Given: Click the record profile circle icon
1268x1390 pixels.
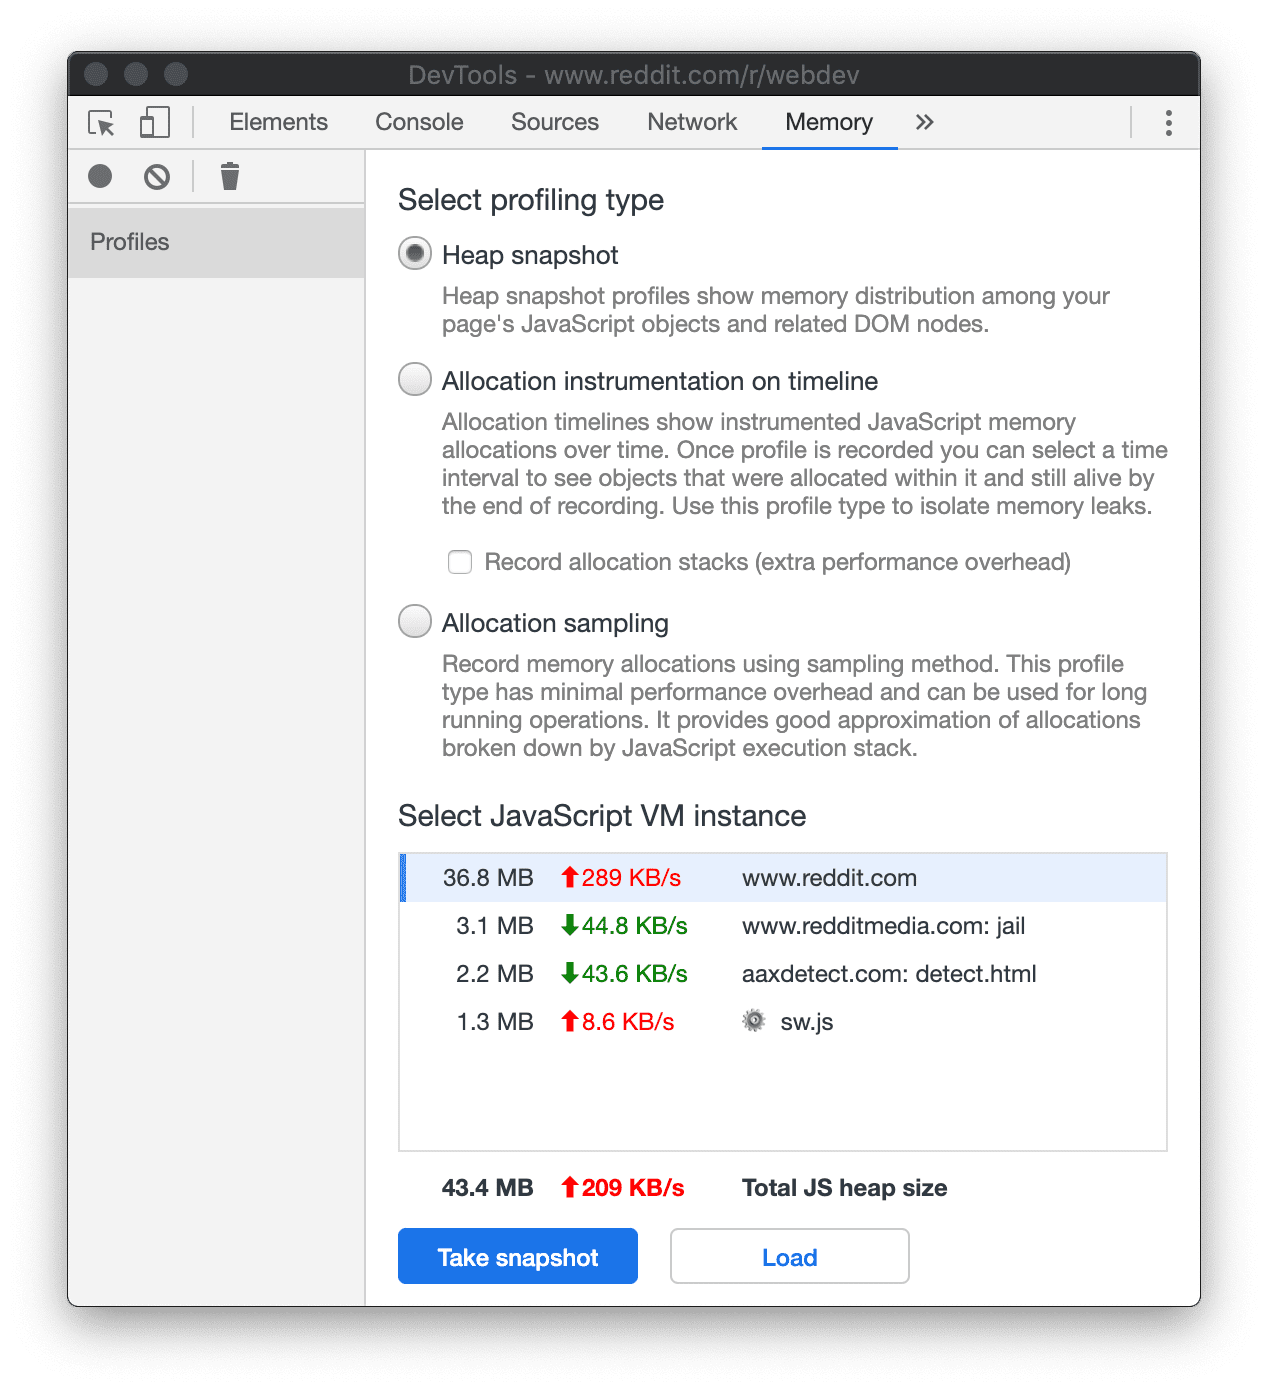Looking at the screenshot, I should (100, 177).
